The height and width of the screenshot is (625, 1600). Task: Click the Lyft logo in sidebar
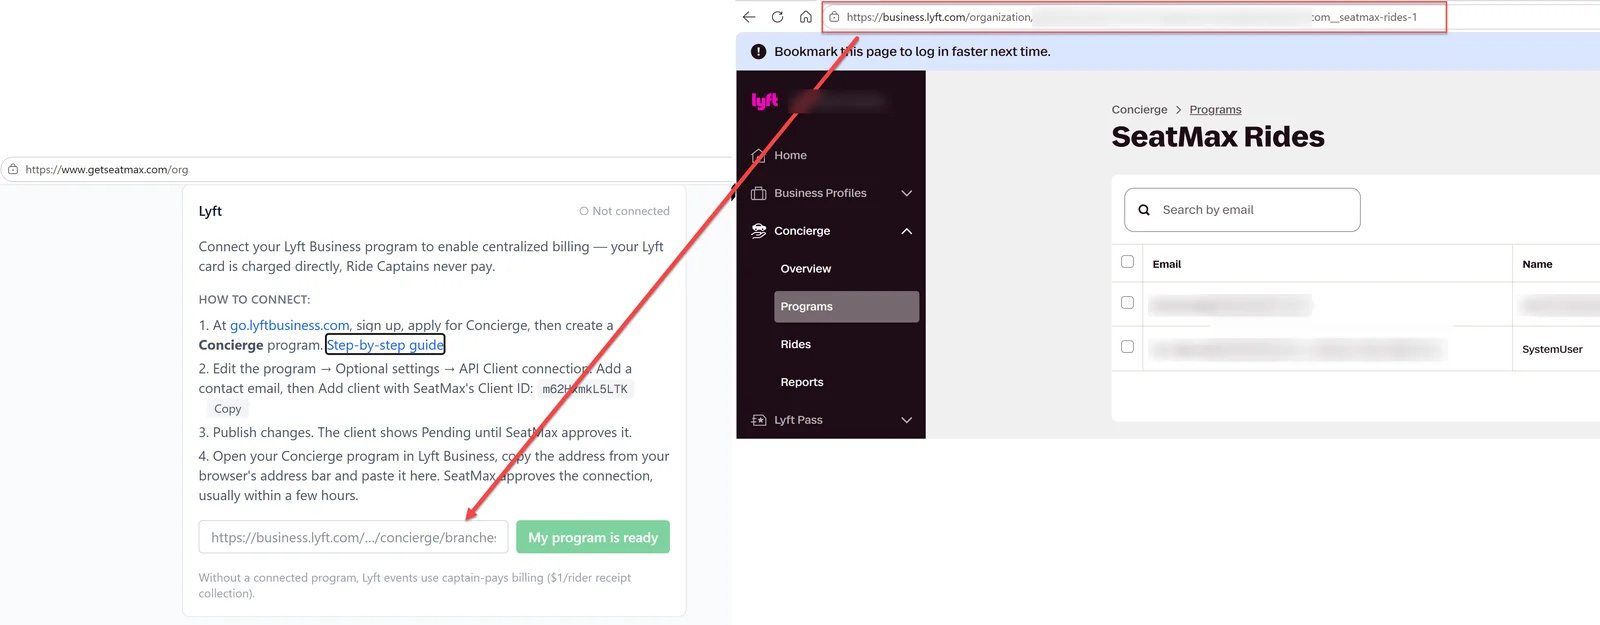765,101
